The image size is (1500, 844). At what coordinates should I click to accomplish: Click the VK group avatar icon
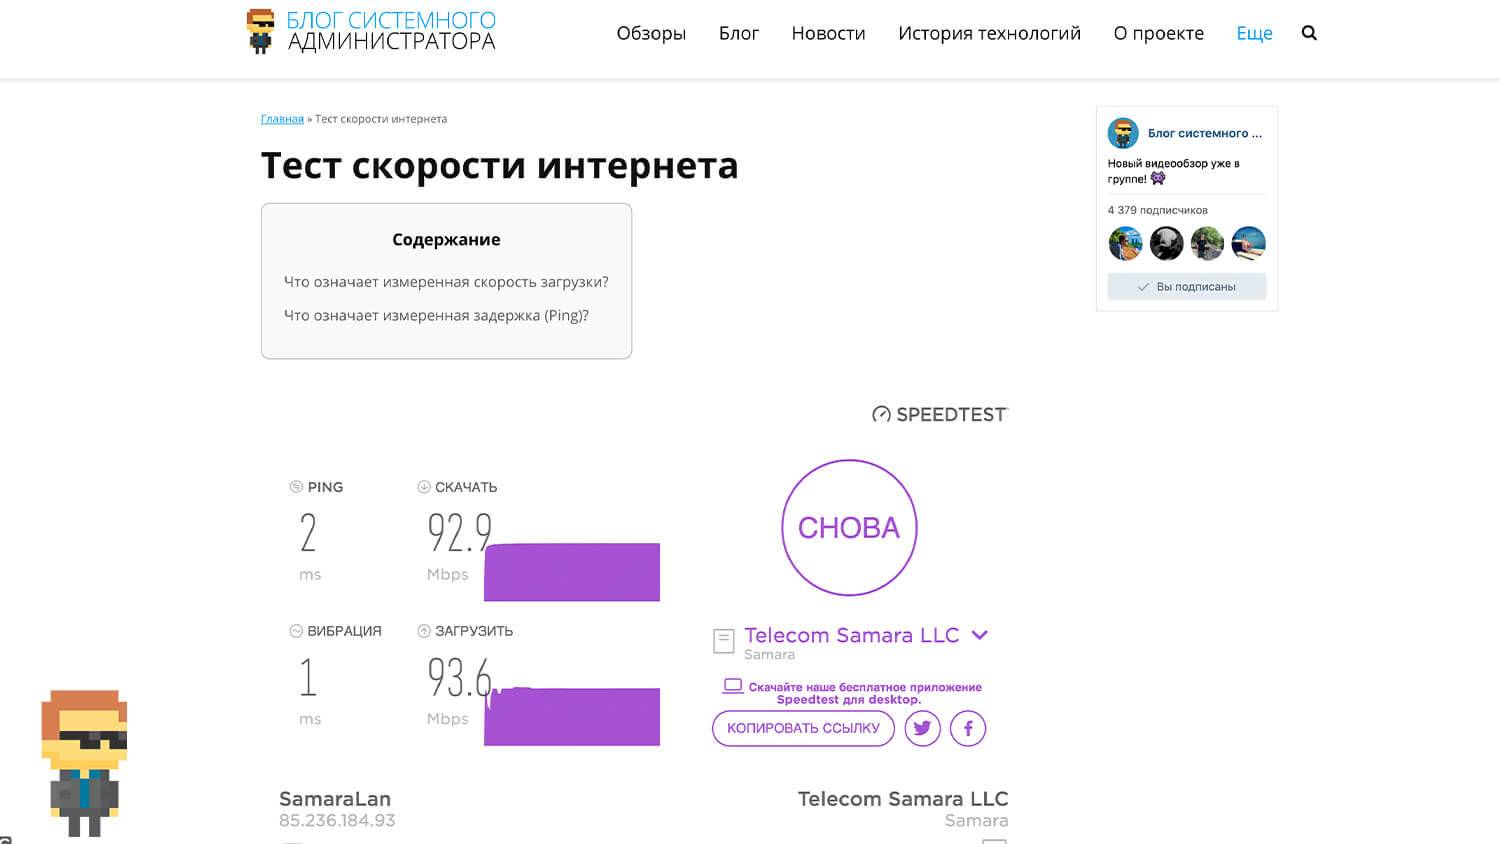click(x=1123, y=133)
